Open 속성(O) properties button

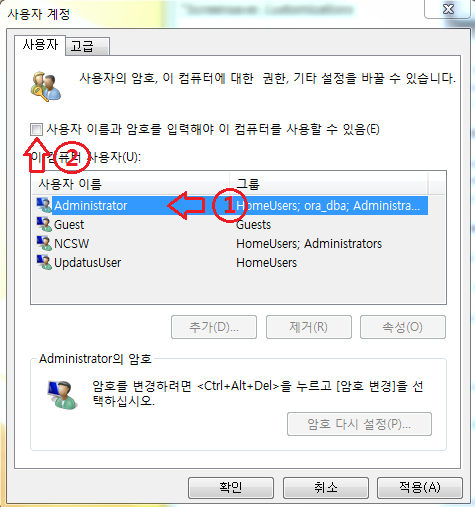tap(403, 327)
